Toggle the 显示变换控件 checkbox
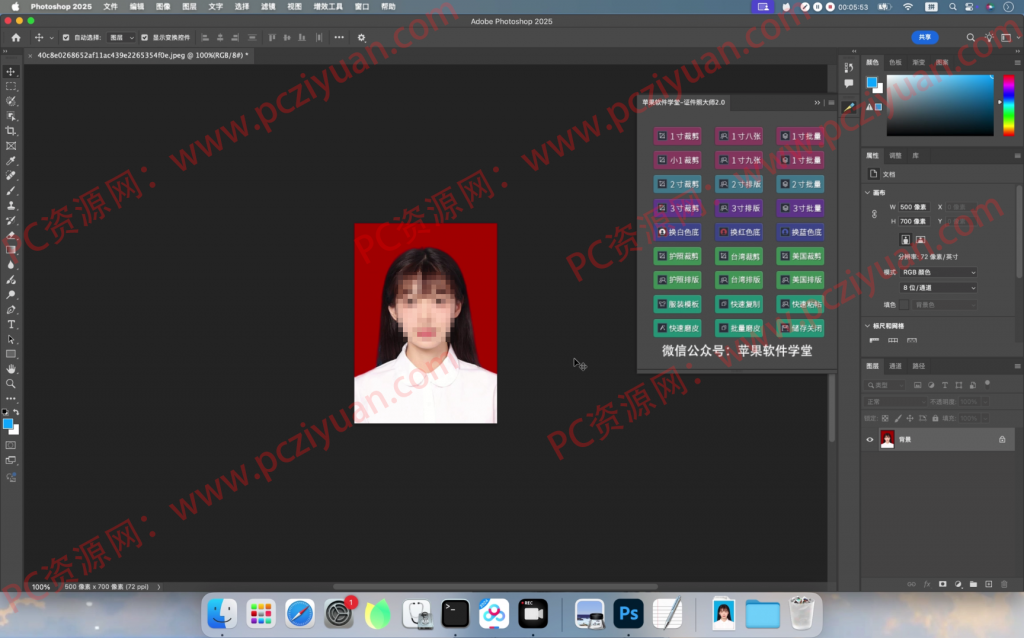Image resolution: width=1024 pixels, height=638 pixels. pyautogui.click(x=144, y=38)
